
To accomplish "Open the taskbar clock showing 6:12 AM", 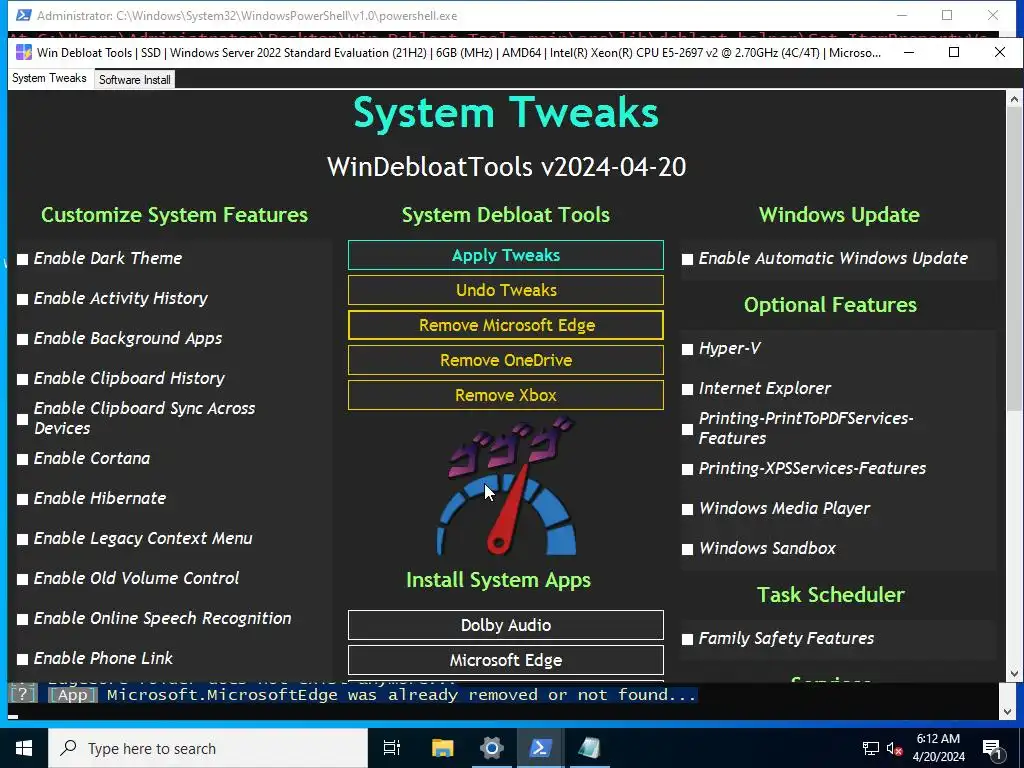I will click(938, 748).
